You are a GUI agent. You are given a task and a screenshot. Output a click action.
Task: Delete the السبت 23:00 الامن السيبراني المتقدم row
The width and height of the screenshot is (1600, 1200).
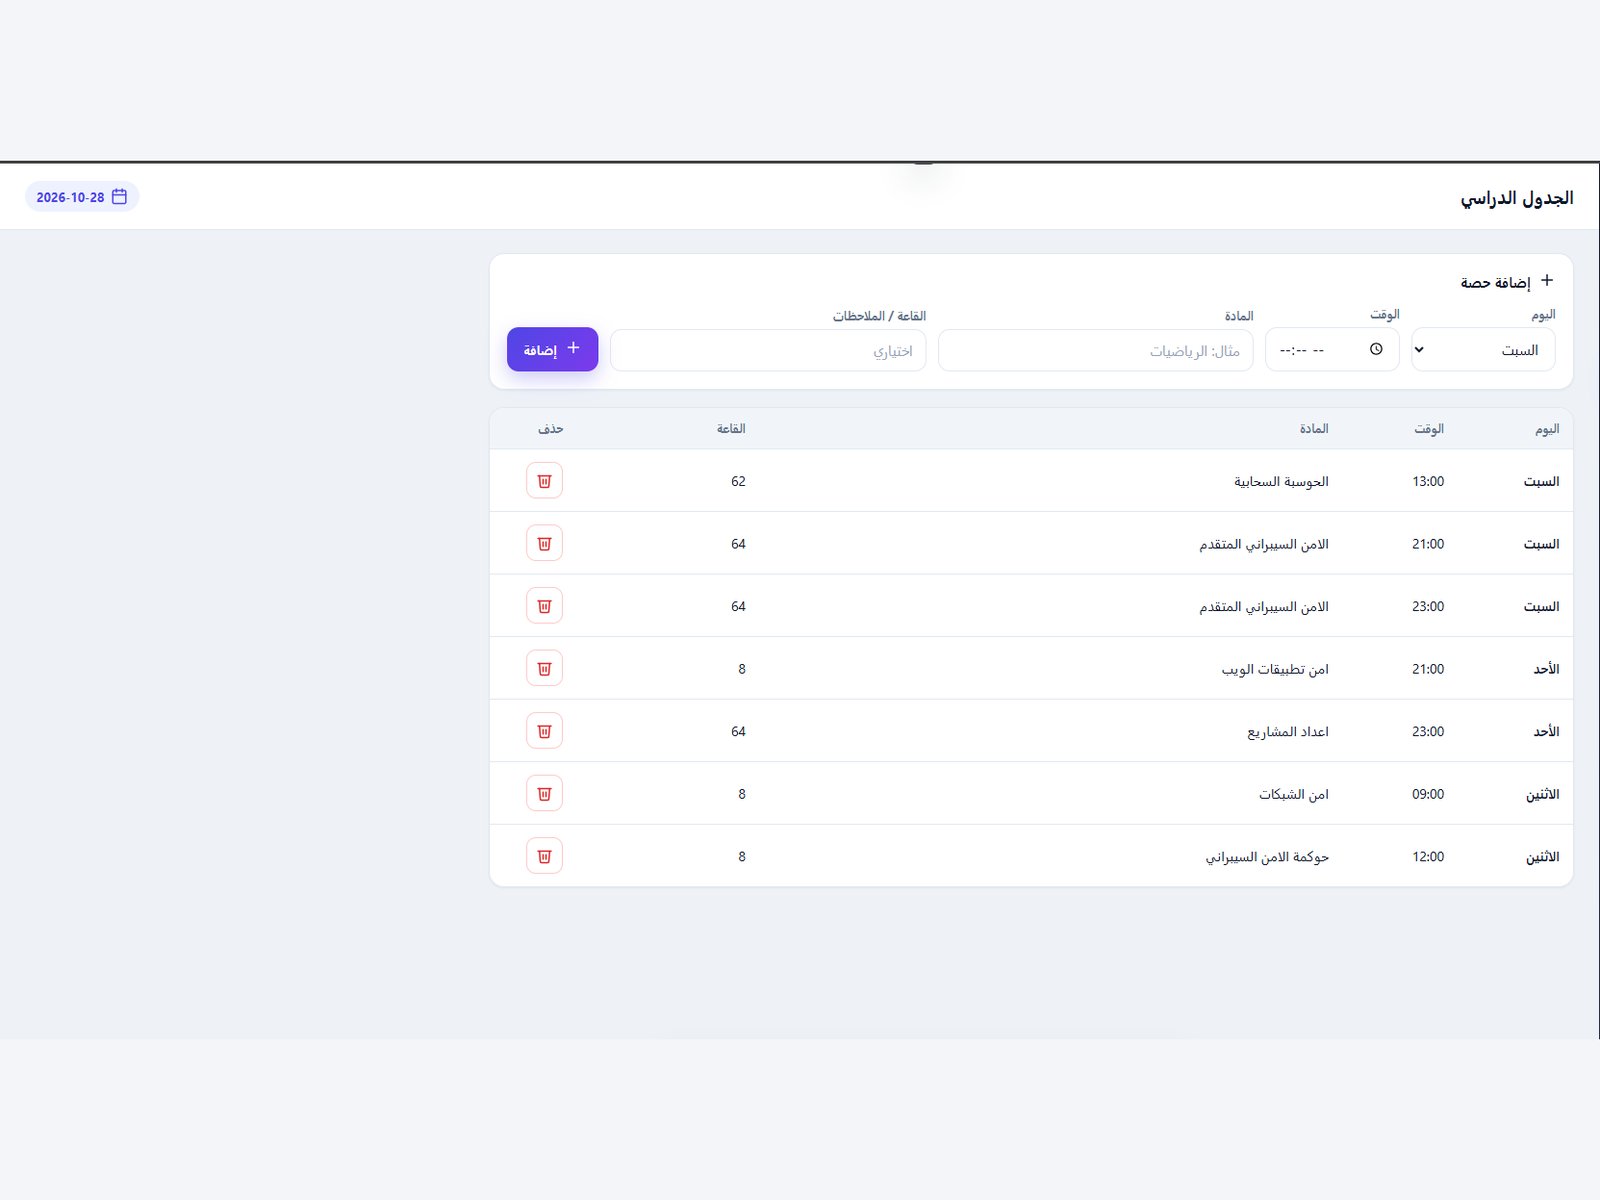pos(544,606)
